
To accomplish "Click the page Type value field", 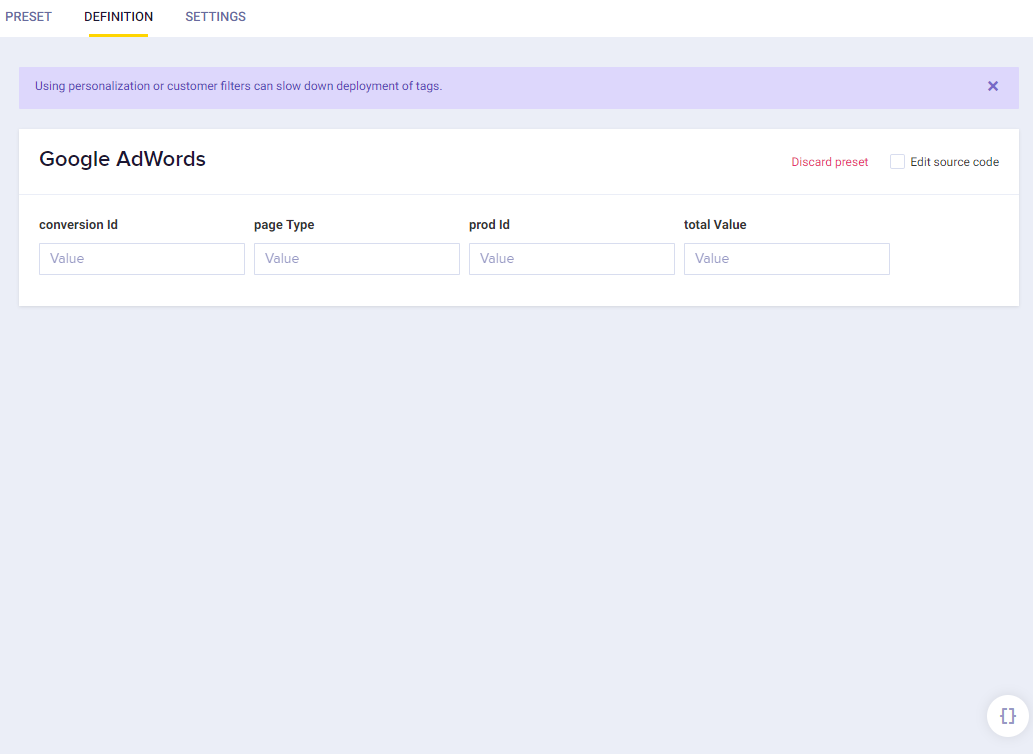I will pos(356,259).
